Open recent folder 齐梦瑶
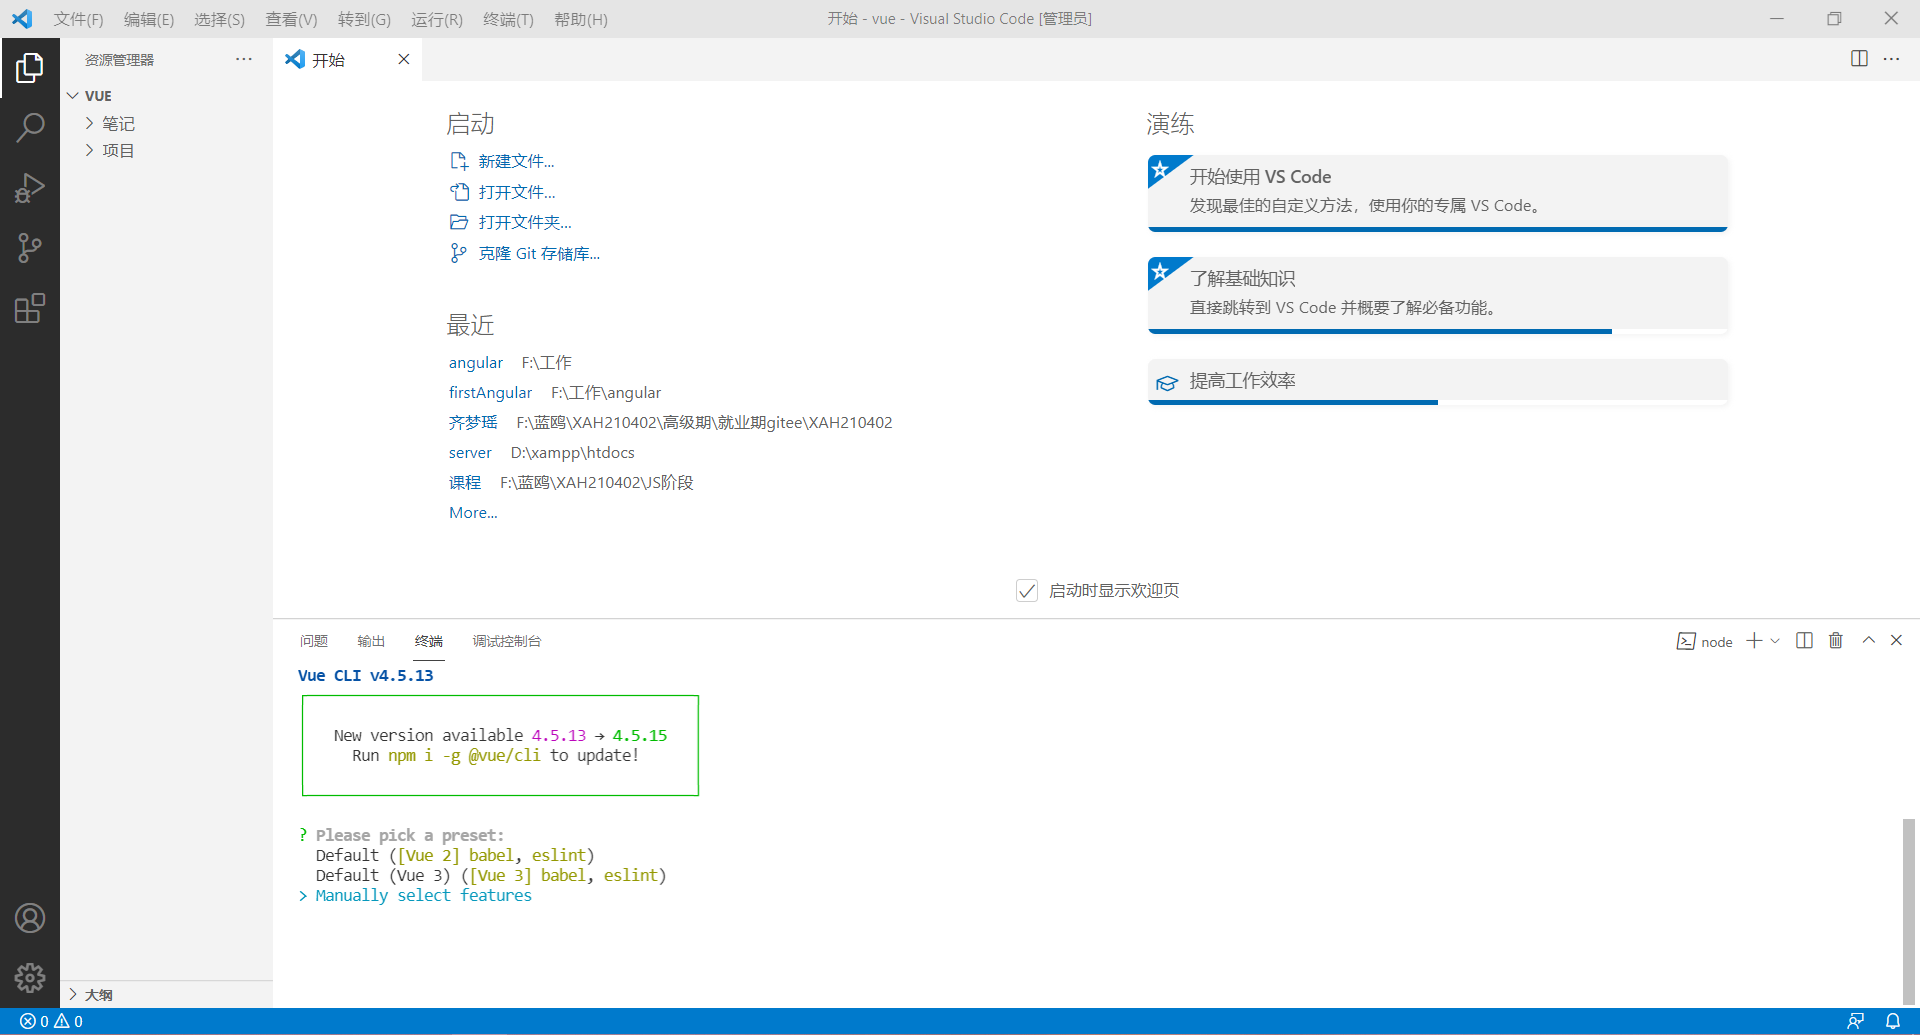The width and height of the screenshot is (1920, 1035). pos(473,423)
